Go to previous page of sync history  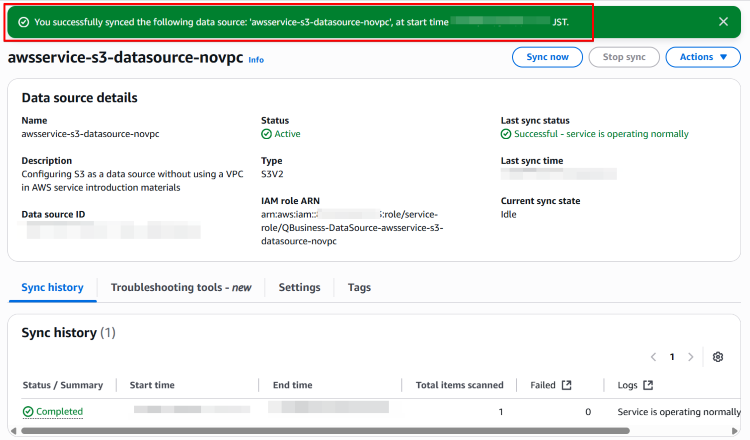tap(653, 357)
